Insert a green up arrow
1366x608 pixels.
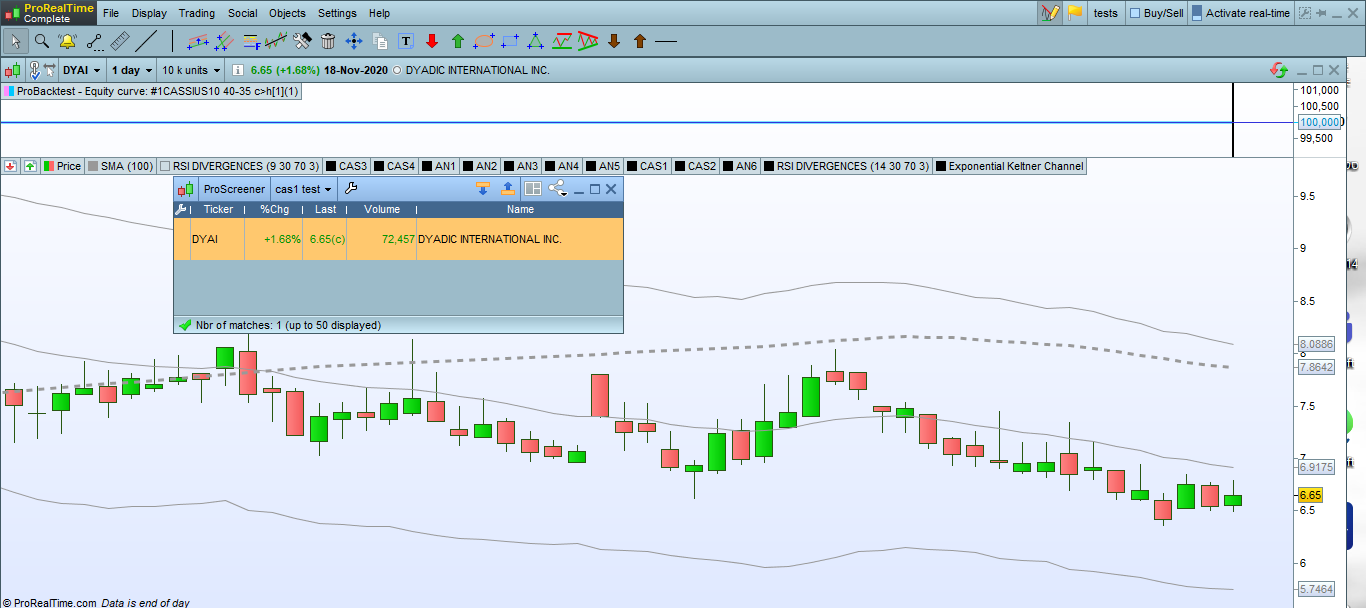458,41
